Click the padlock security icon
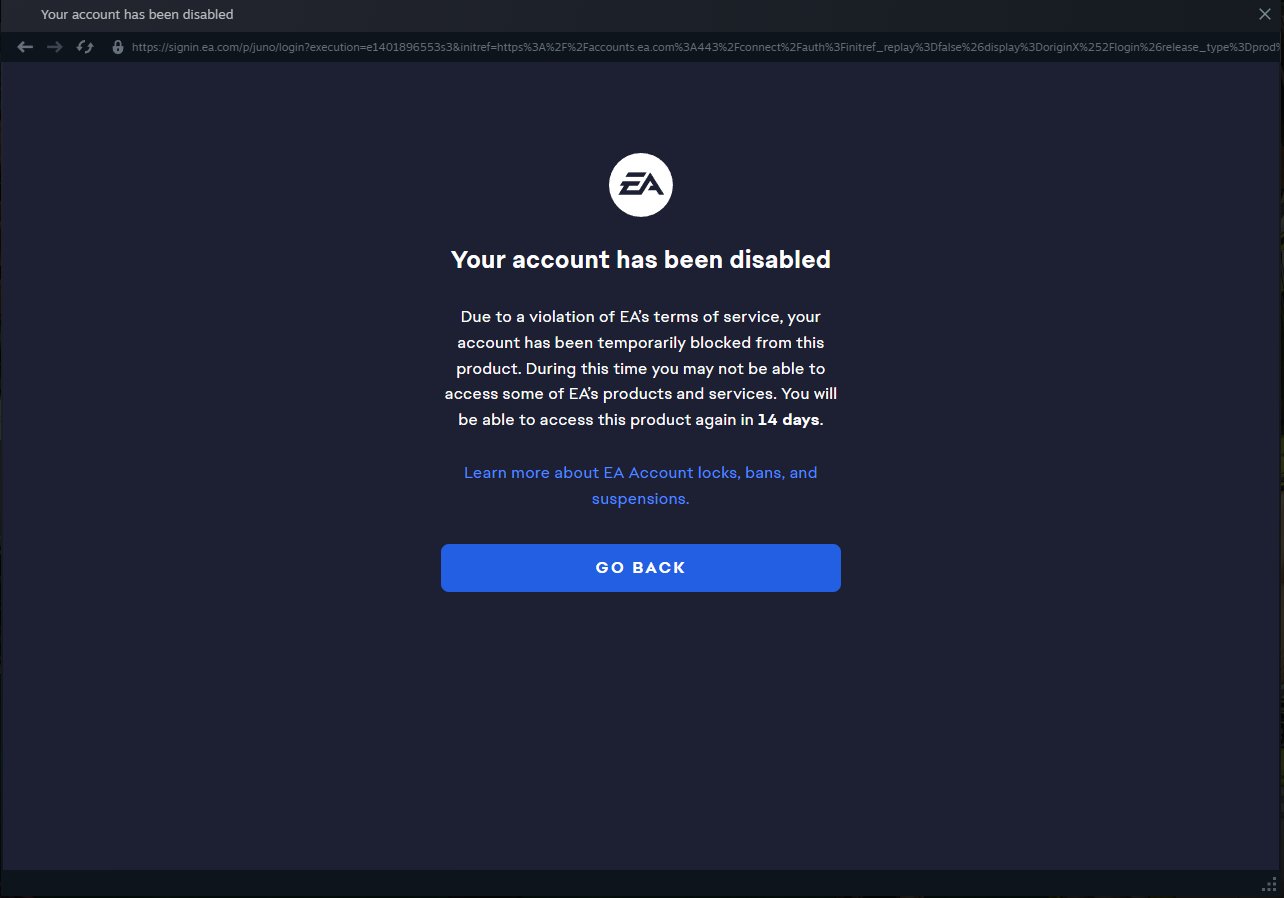1284x898 pixels. (x=118, y=47)
